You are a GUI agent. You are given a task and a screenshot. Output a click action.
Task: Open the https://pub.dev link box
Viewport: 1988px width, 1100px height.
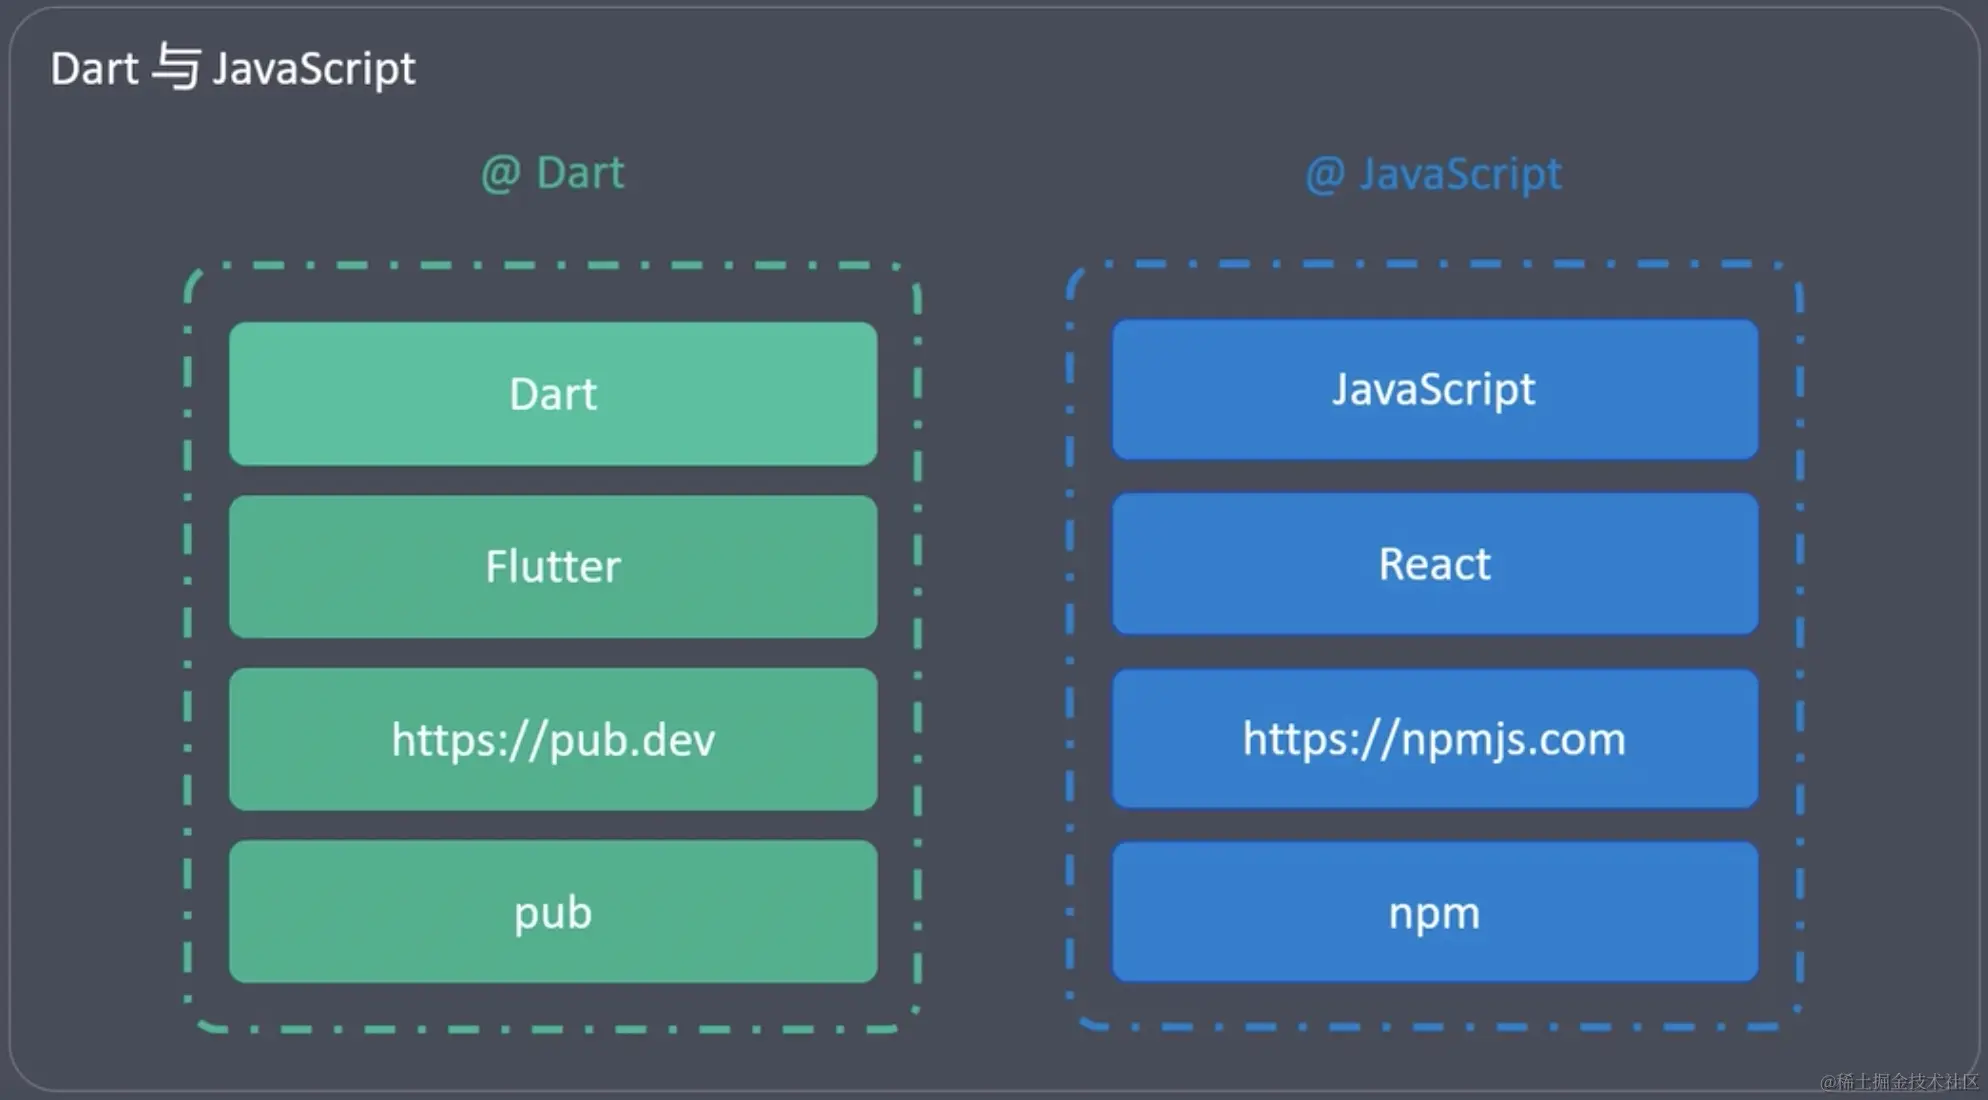(553, 740)
